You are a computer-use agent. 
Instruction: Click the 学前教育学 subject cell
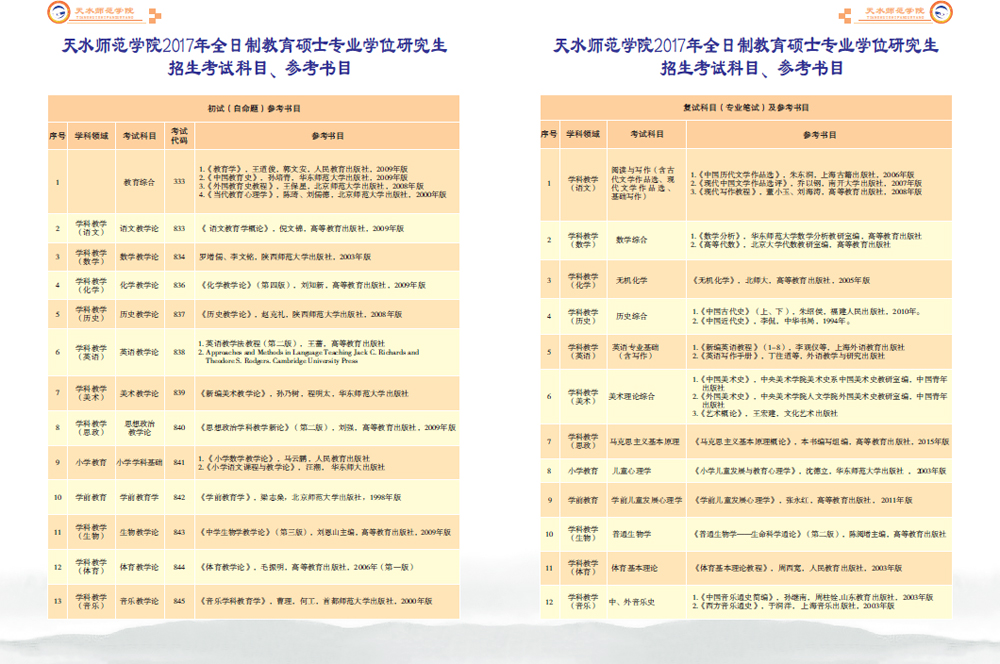click(x=139, y=497)
